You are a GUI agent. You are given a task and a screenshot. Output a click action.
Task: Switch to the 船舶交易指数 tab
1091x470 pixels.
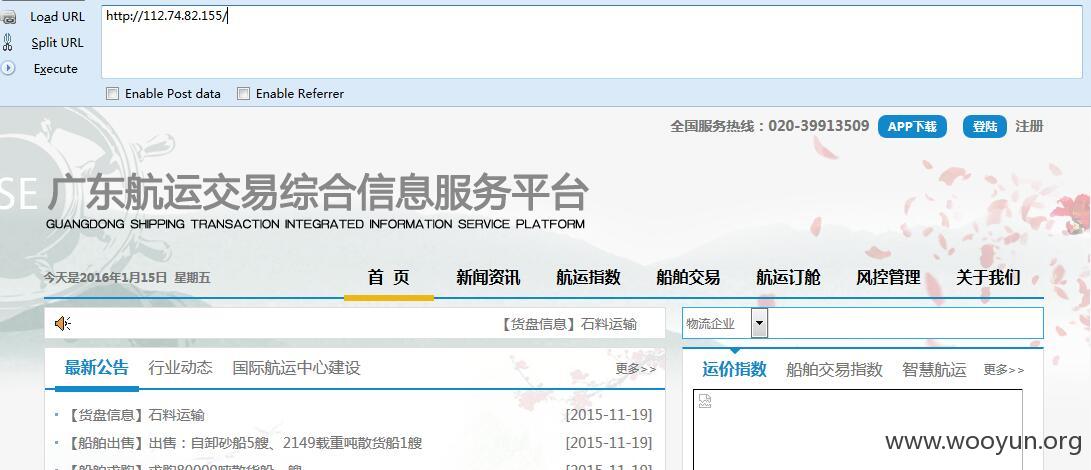click(x=834, y=369)
